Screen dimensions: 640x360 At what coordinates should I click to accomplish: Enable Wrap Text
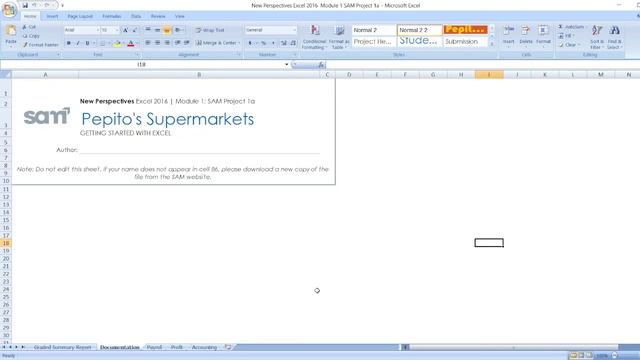coord(210,30)
